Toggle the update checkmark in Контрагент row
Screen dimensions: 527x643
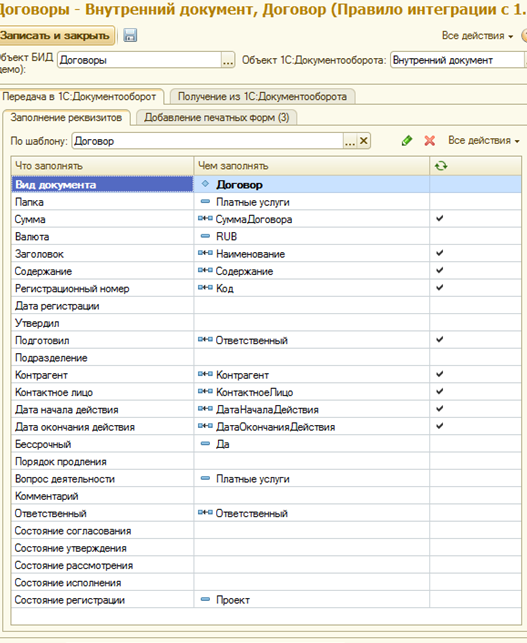pos(440,374)
